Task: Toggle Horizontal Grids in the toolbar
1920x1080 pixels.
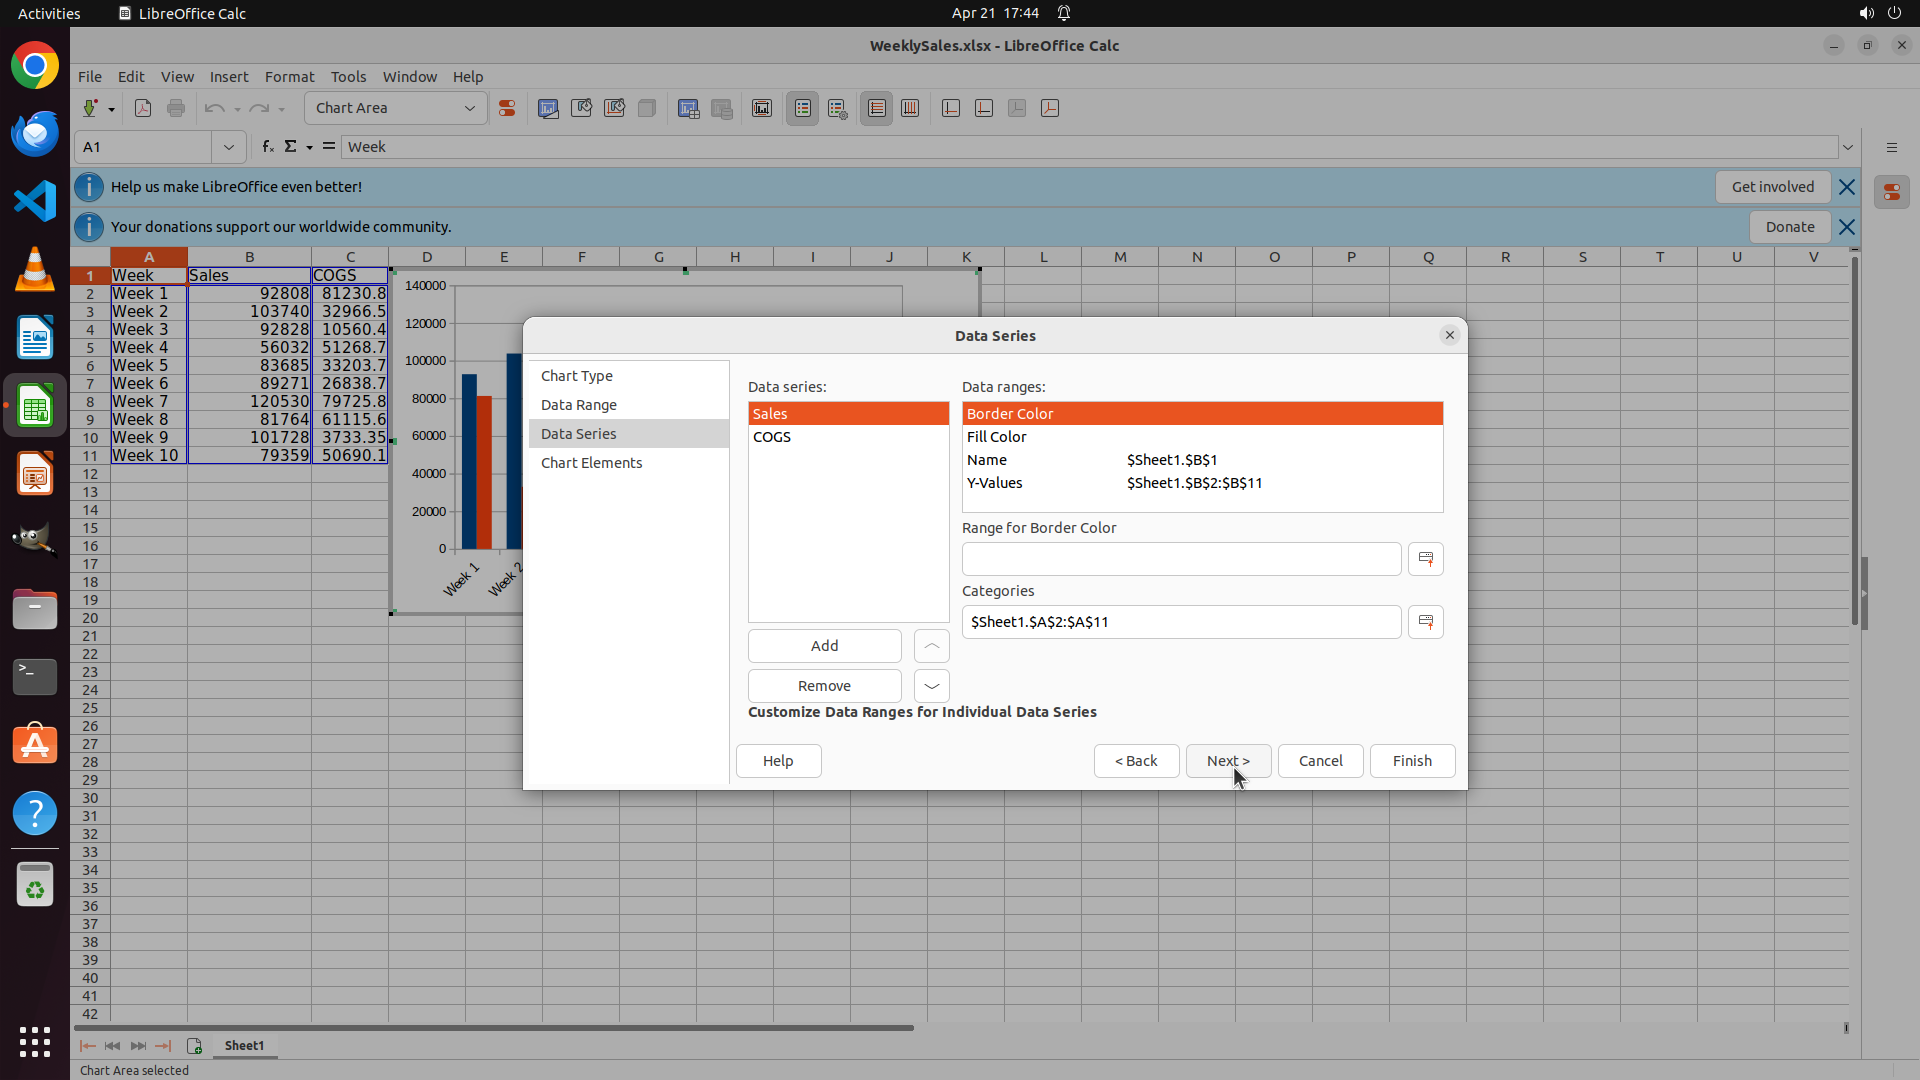Action: point(877,108)
